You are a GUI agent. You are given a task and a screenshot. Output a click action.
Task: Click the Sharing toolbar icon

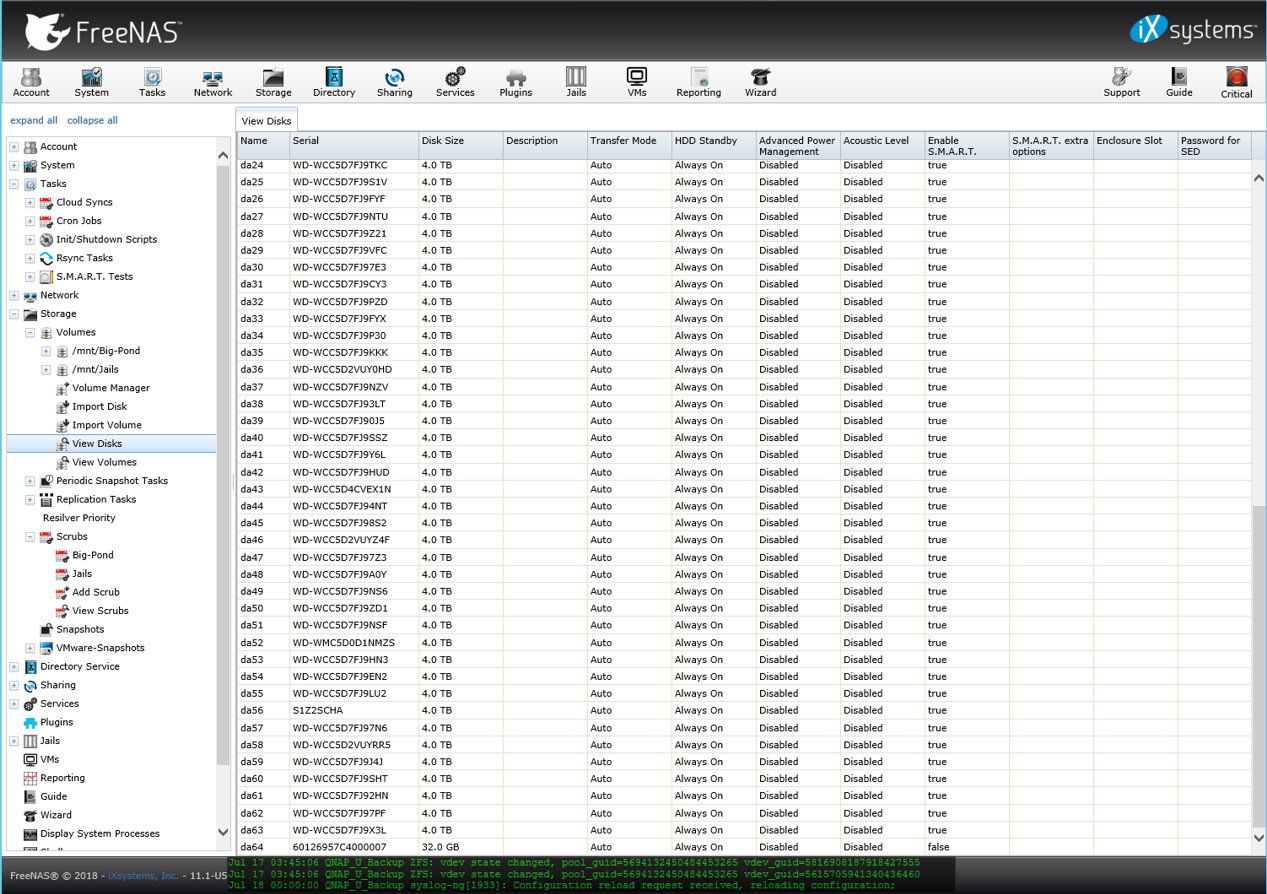(x=394, y=82)
